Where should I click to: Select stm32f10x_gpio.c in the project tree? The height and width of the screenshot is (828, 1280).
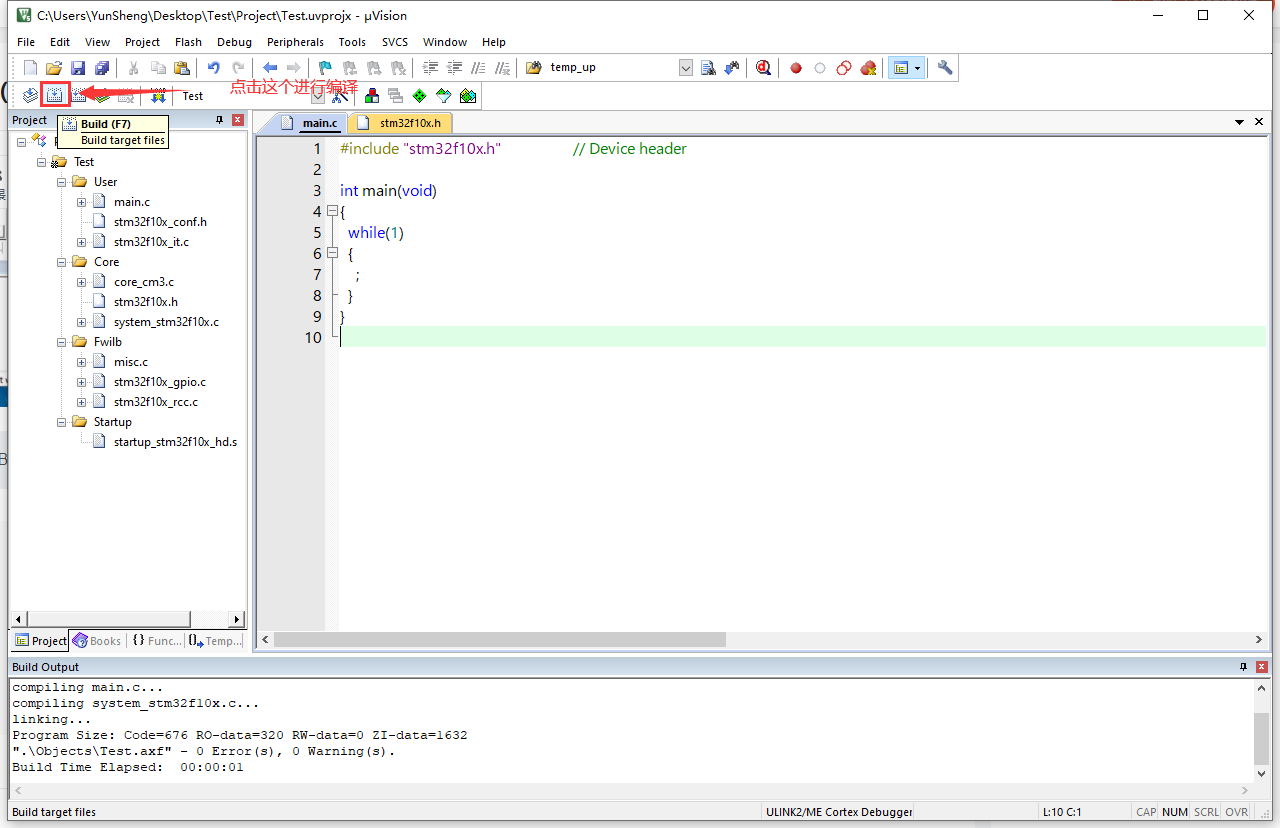click(160, 382)
